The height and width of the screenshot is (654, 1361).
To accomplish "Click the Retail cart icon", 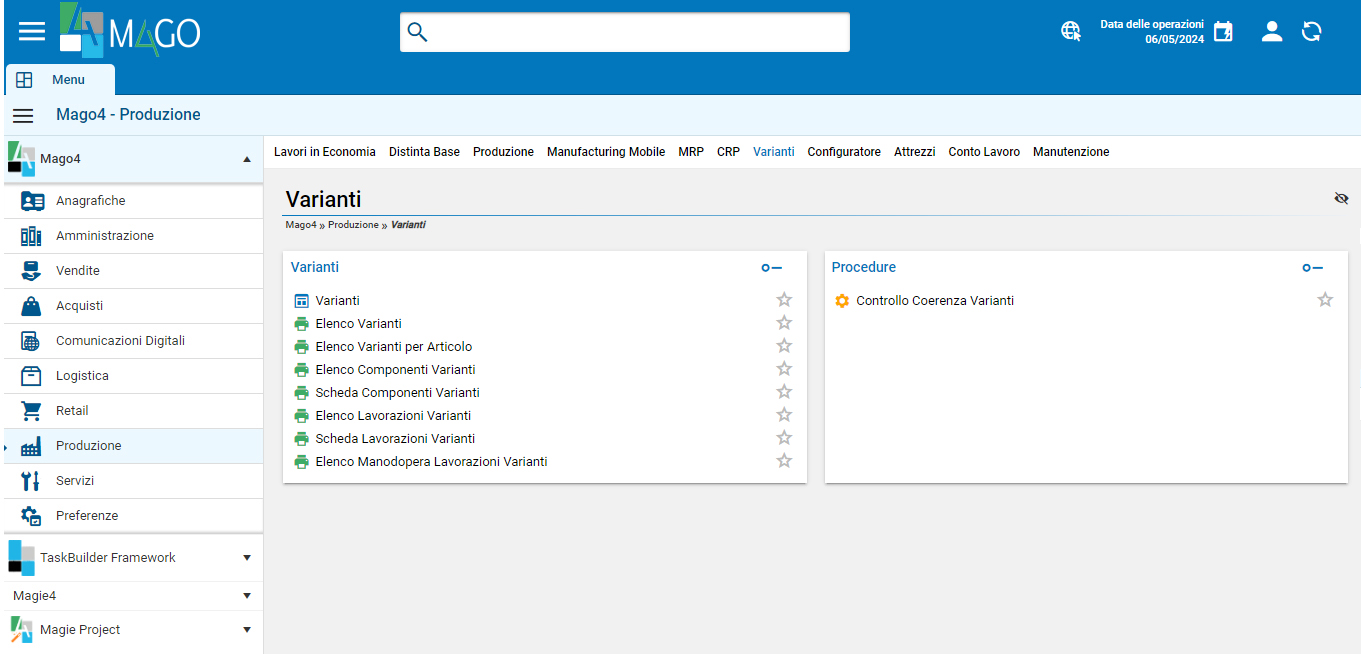I will (31, 411).
